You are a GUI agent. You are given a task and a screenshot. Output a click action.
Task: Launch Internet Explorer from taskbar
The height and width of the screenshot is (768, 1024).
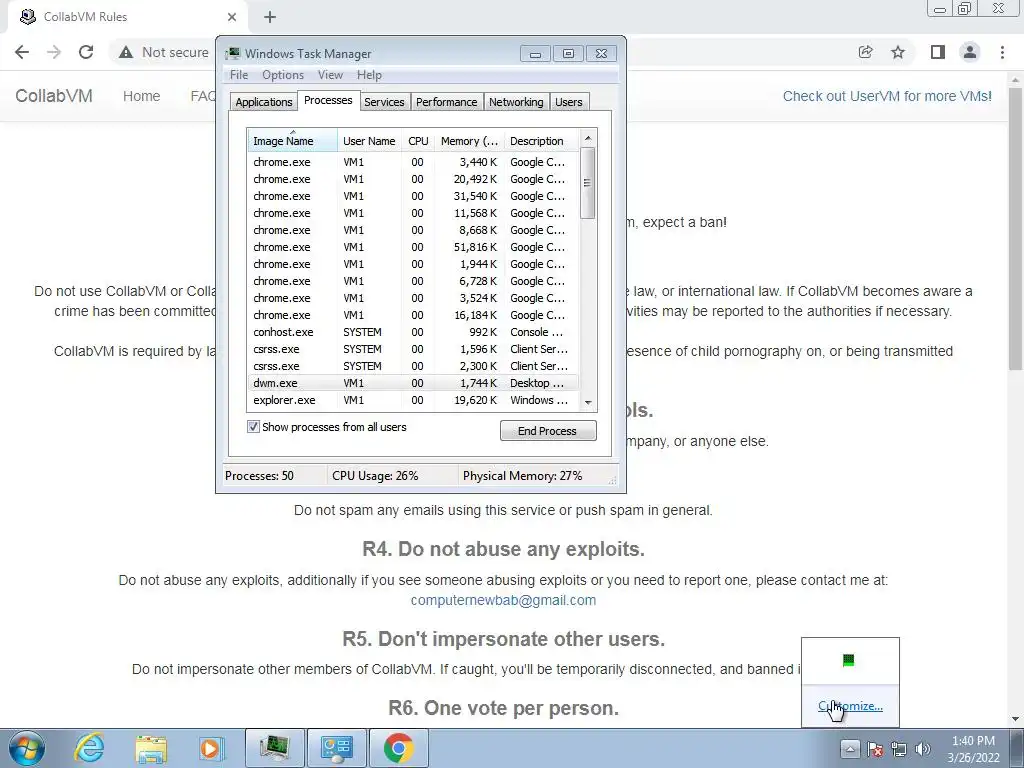89,748
